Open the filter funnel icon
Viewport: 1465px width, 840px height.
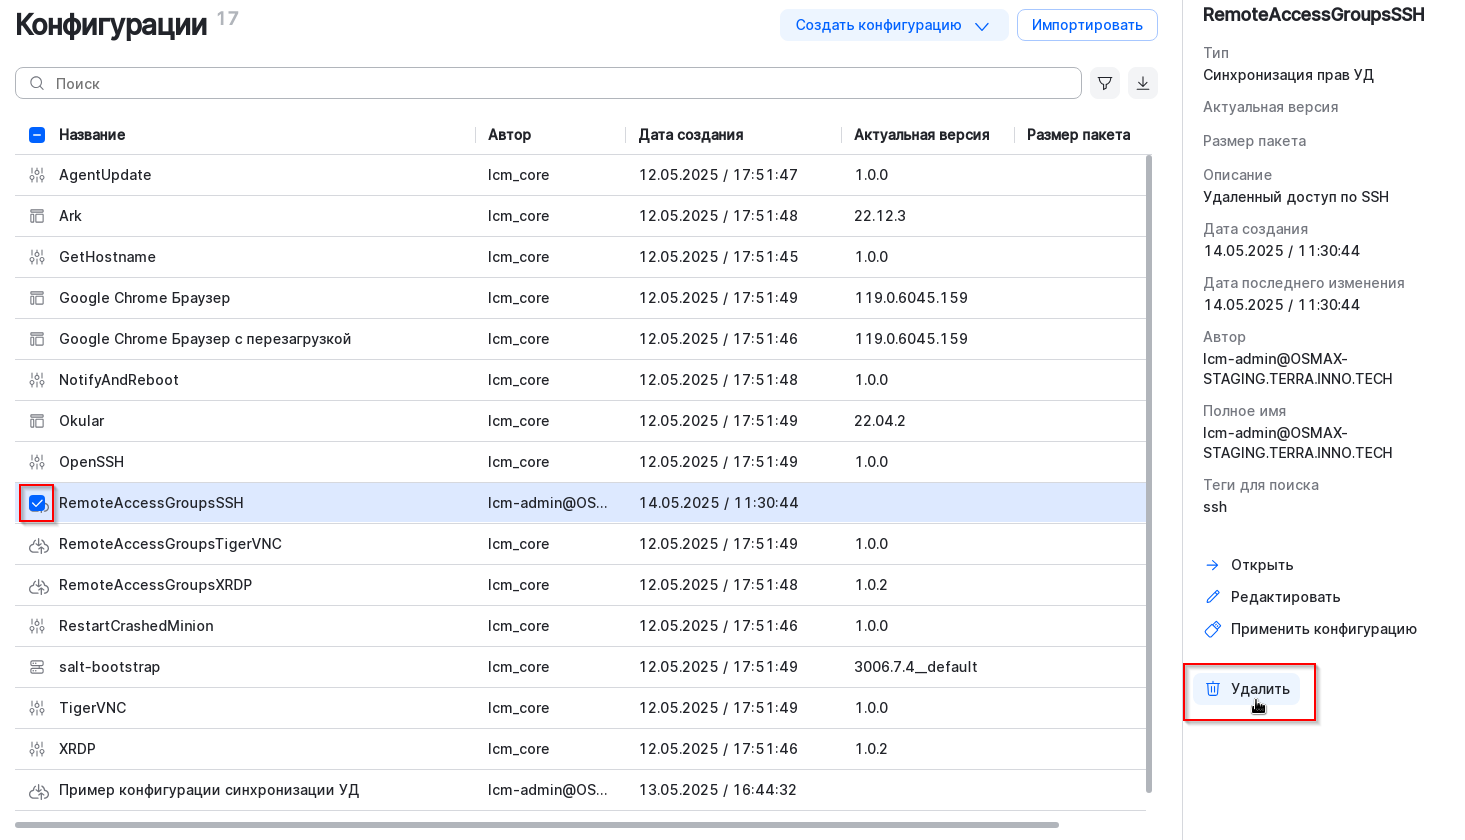1104,83
